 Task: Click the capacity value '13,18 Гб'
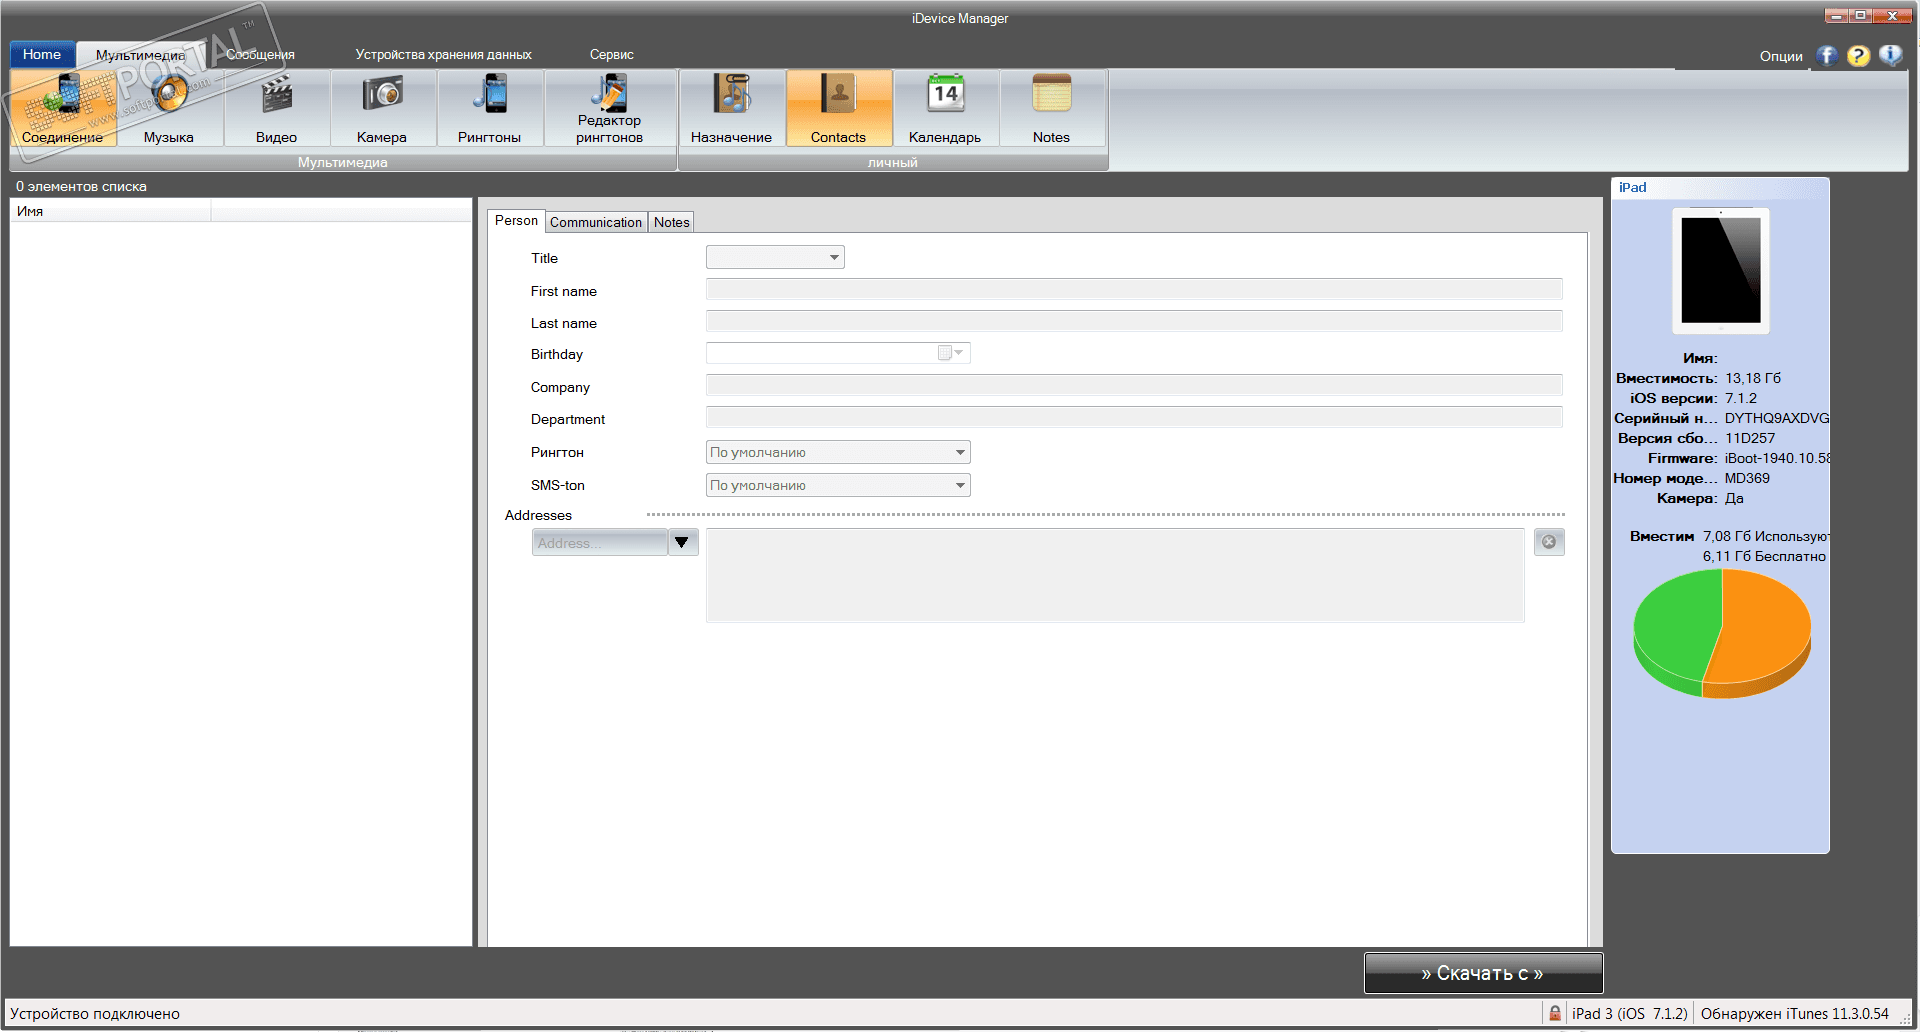(x=1753, y=378)
